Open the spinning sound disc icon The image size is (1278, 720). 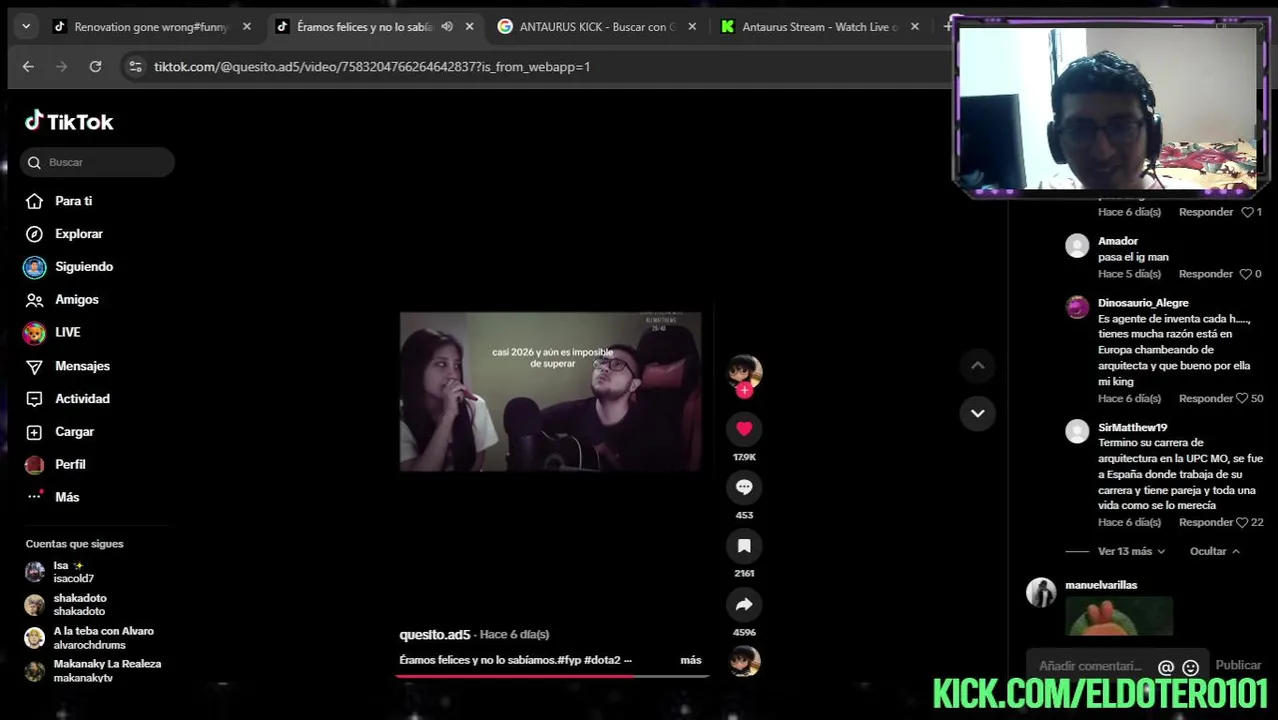pyautogui.click(x=744, y=661)
